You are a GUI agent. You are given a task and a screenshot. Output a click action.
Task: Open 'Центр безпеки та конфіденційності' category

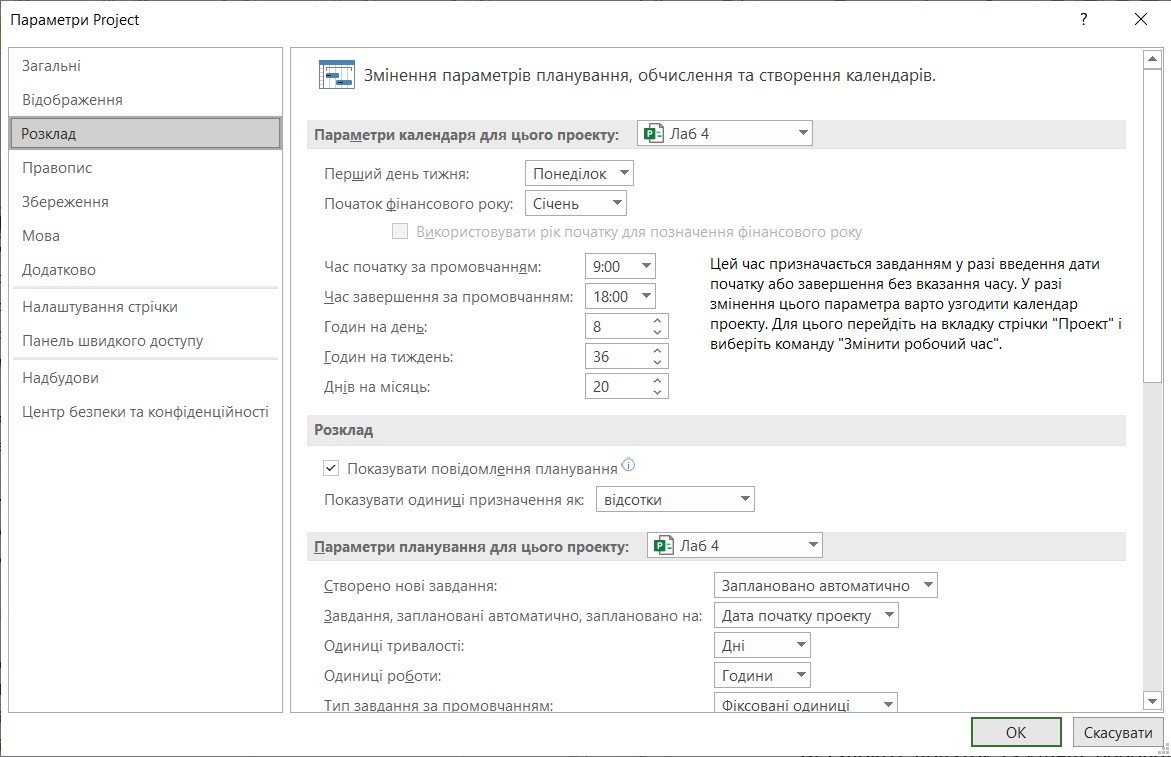click(146, 411)
